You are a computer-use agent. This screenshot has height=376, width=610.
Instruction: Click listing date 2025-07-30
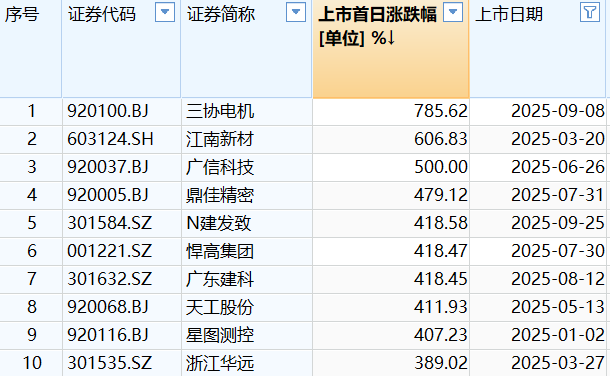coord(558,251)
